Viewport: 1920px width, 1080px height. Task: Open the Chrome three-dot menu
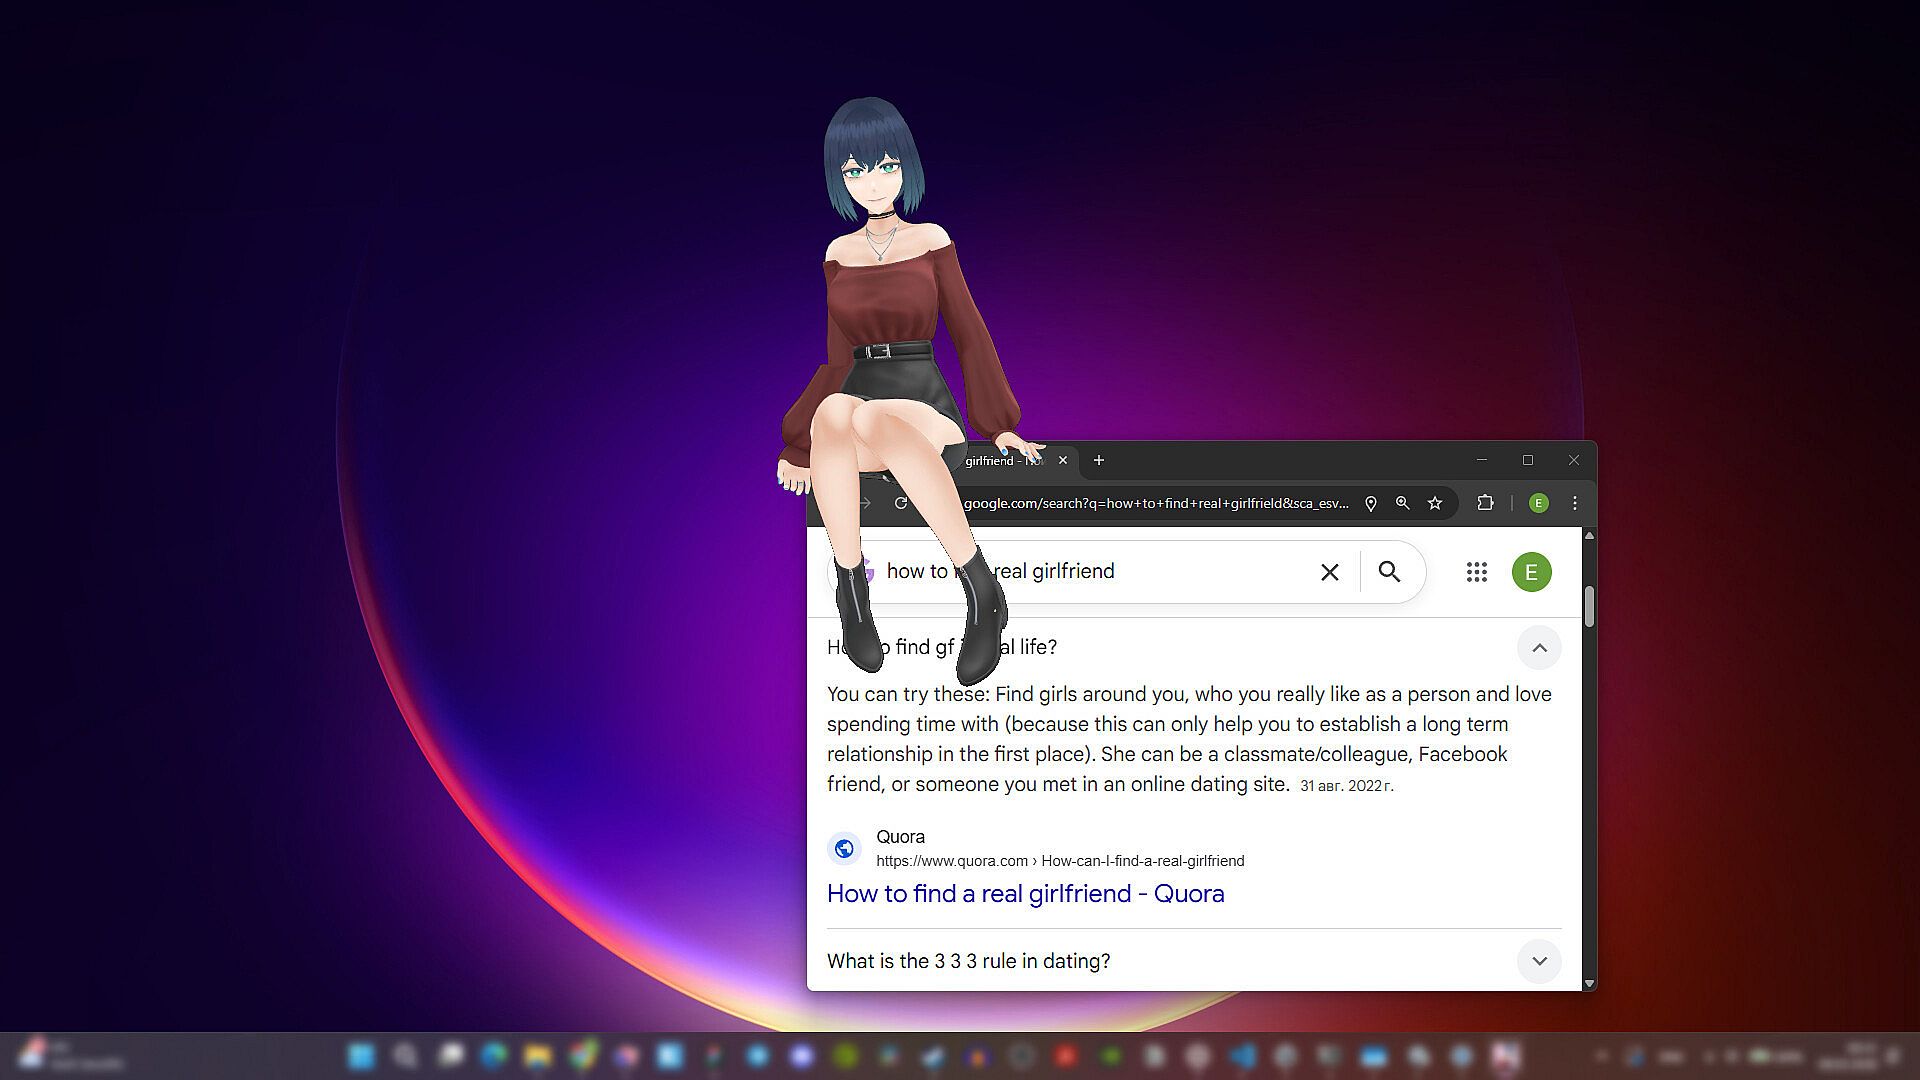click(x=1575, y=503)
